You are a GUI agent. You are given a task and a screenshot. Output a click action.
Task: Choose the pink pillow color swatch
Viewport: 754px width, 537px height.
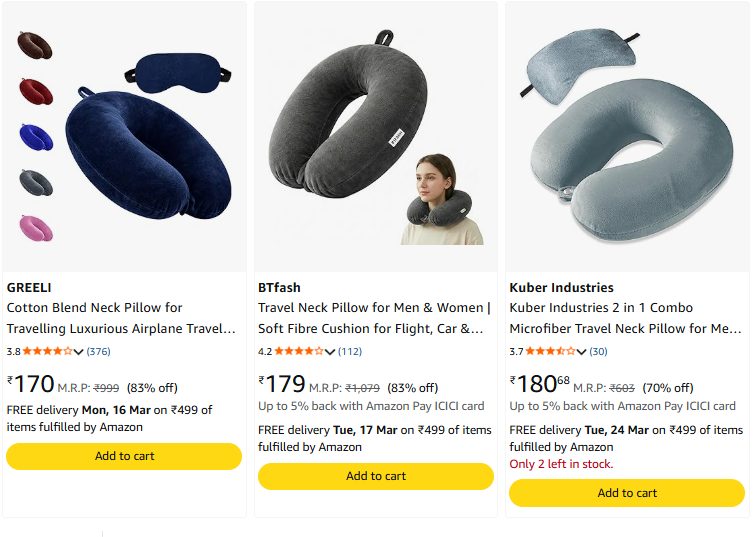click(35, 227)
